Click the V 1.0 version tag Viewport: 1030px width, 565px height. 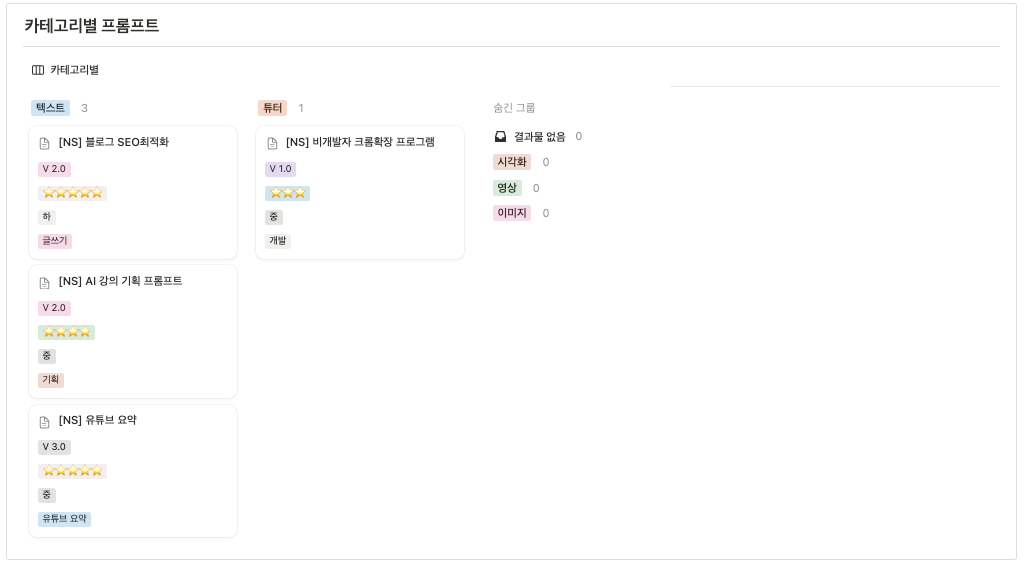[x=280, y=169]
